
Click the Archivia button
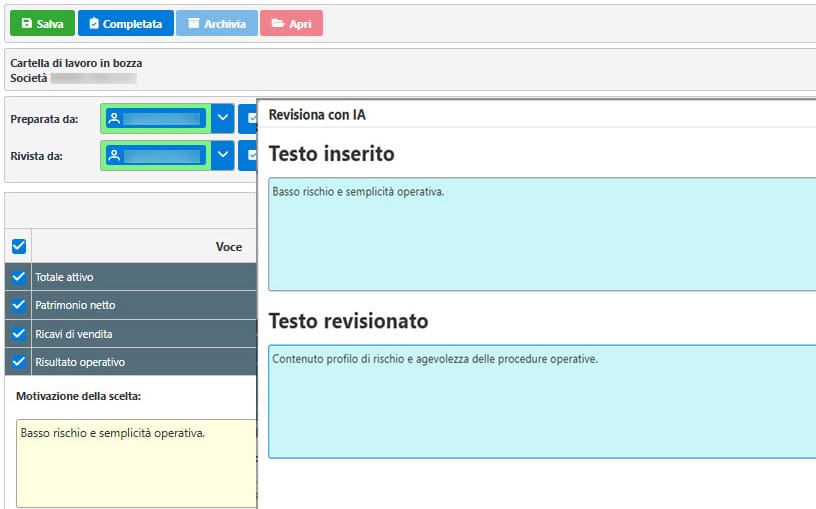pos(216,23)
